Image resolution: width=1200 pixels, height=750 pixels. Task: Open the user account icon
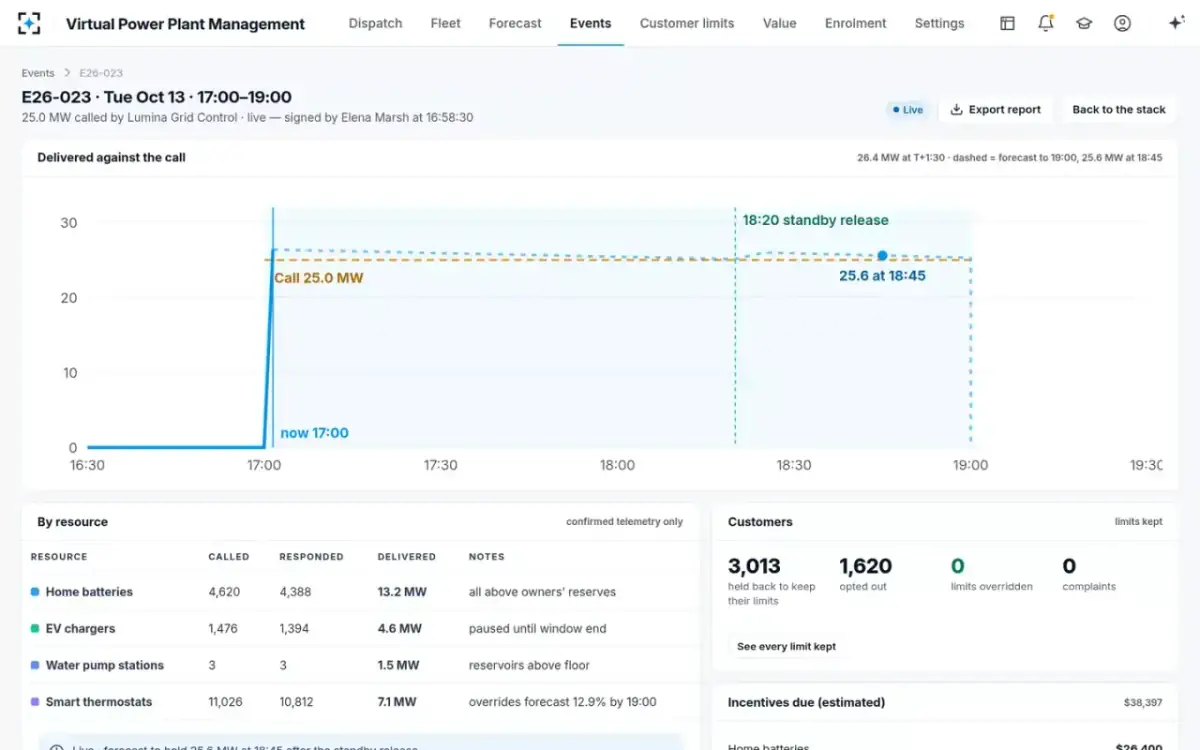click(x=1122, y=23)
